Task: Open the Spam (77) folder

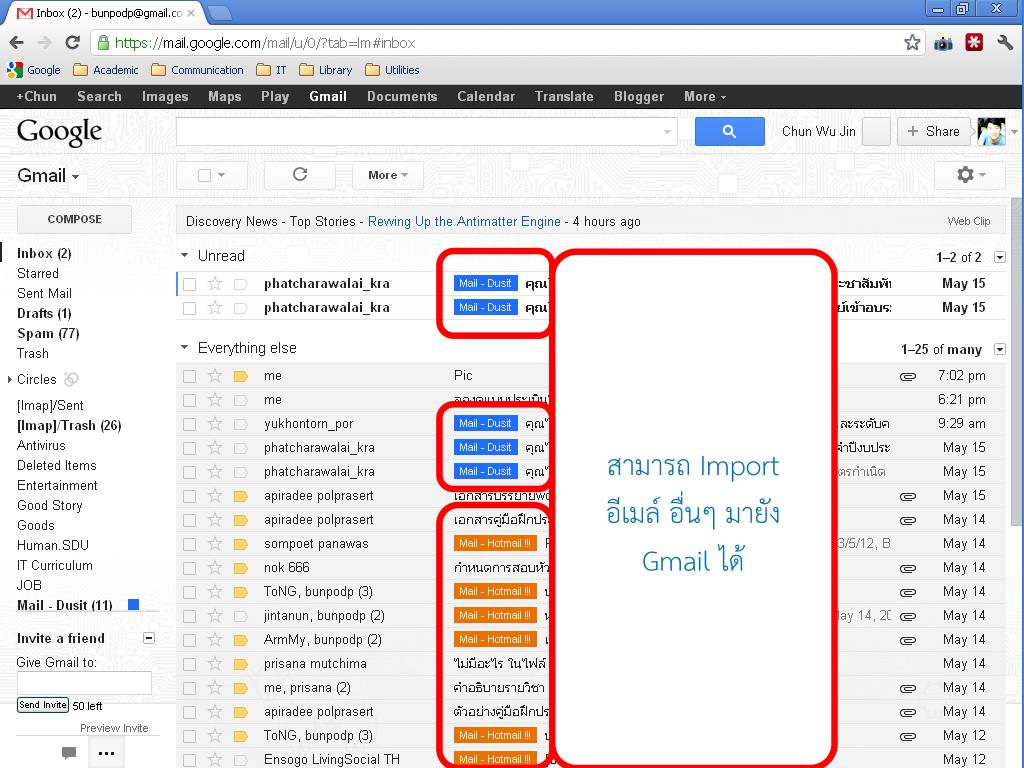Action: [x=48, y=334]
